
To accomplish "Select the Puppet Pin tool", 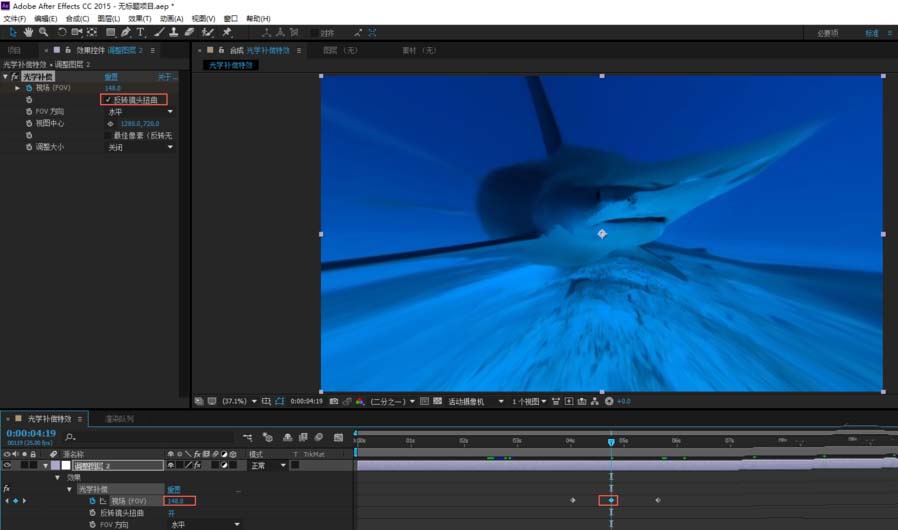I will click(x=227, y=32).
